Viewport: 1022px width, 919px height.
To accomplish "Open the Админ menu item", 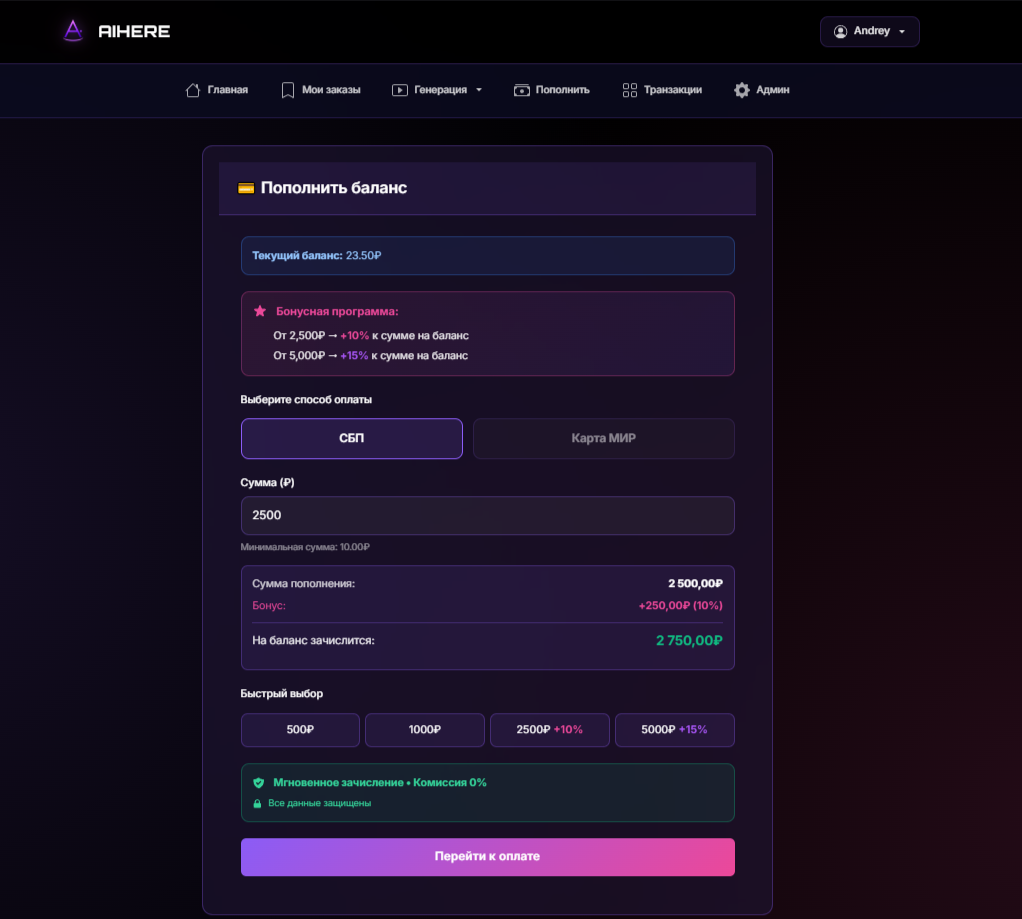I will click(773, 90).
